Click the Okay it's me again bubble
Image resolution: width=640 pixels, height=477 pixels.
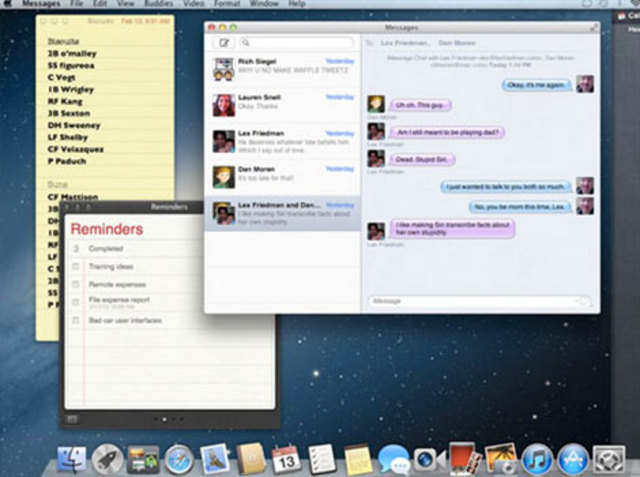536,85
